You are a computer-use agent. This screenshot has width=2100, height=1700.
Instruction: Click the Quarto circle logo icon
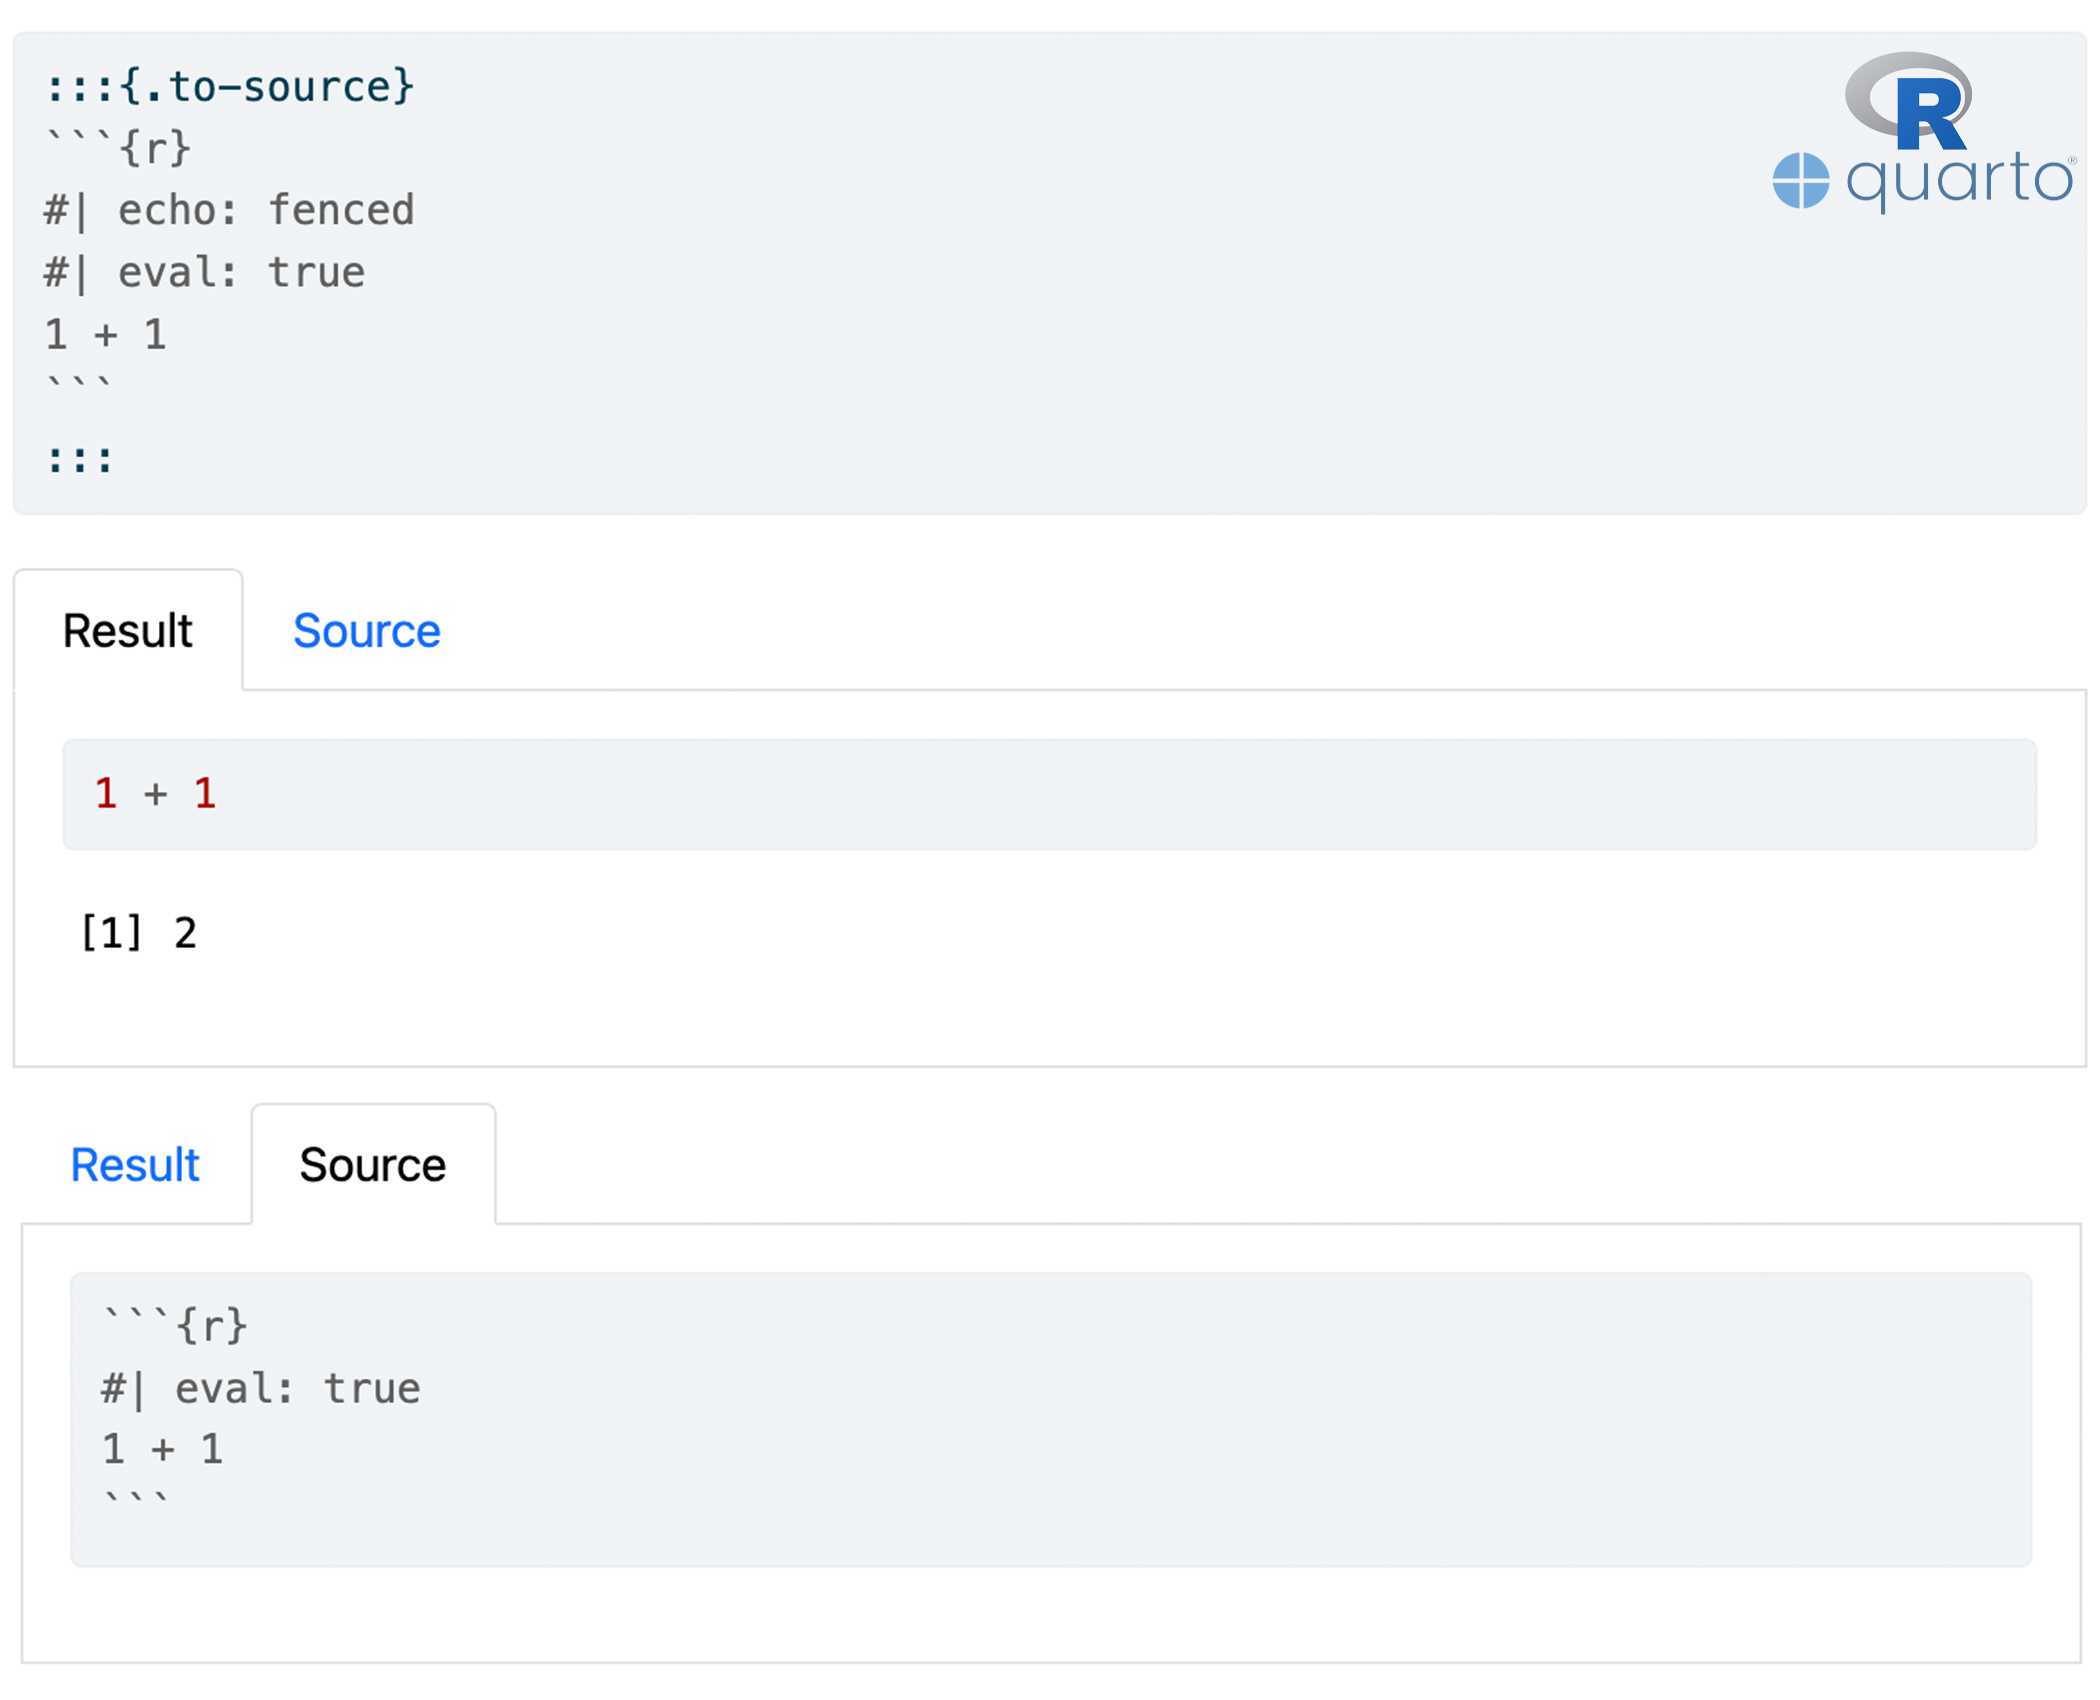(1800, 181)
